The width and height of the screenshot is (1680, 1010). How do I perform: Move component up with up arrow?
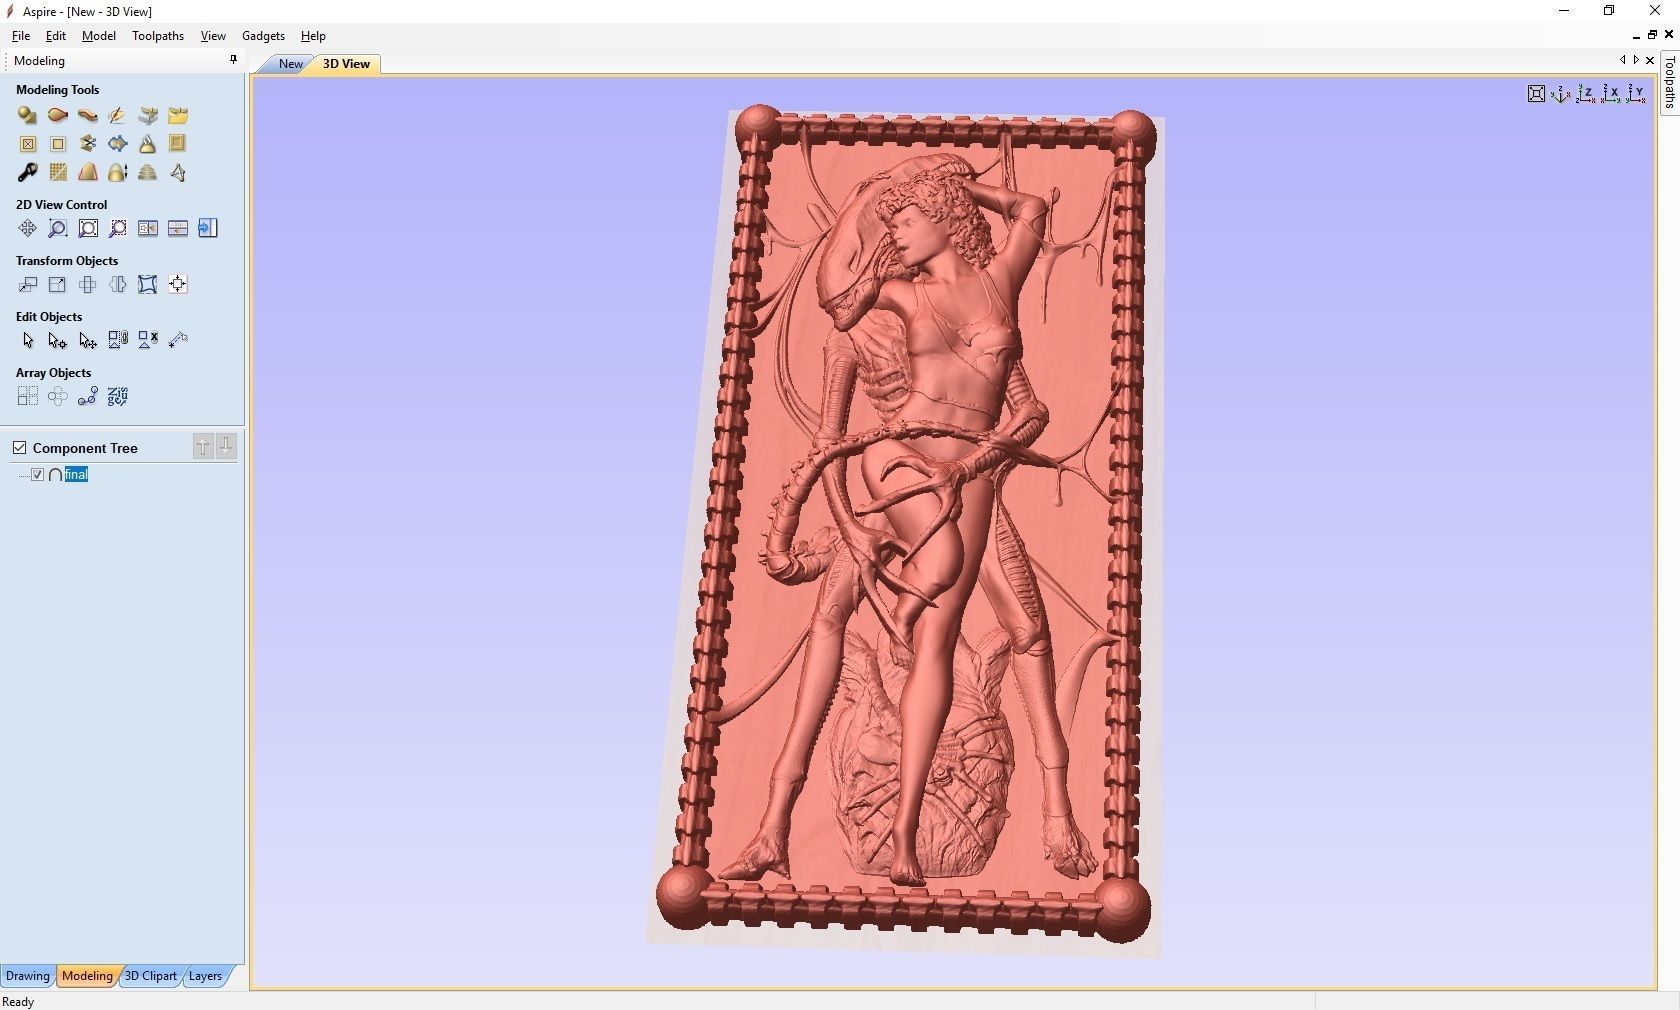pyautogui.click(x=203, y=446)
